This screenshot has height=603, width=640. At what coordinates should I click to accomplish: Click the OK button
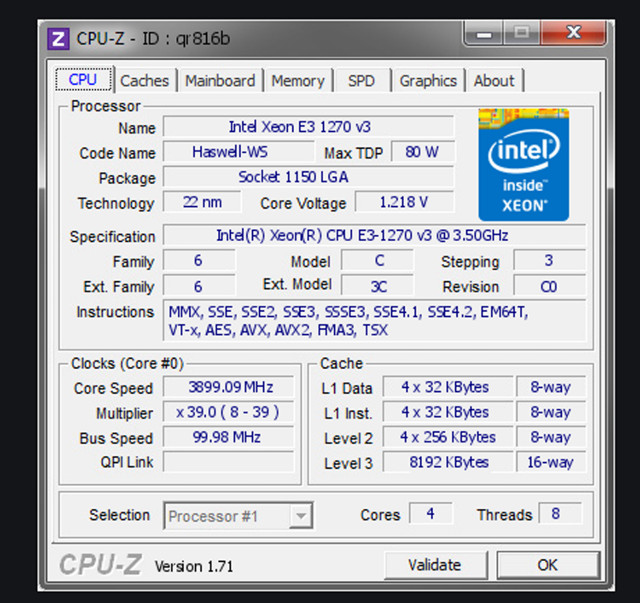pyautogui.click(x=548, y=565)
